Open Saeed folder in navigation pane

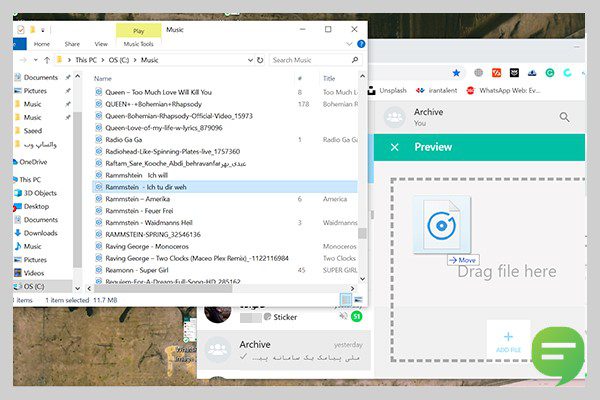33,131
